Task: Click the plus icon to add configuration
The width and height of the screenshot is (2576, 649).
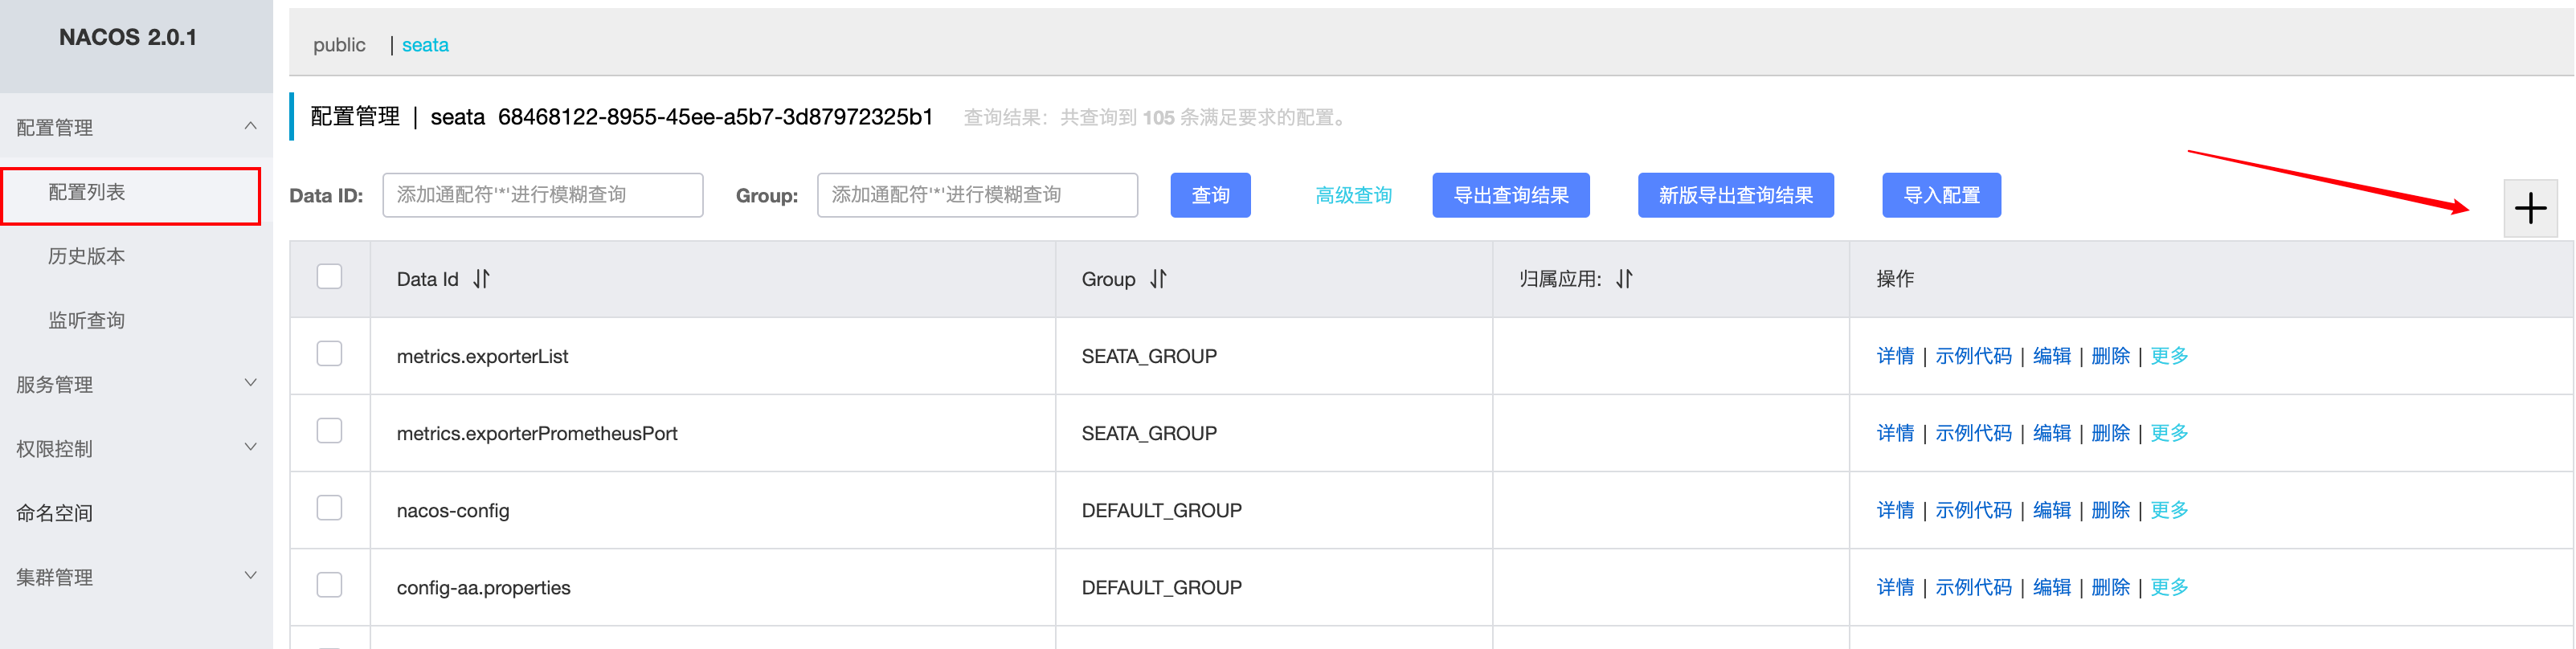Action: (x=2530, y=208)
